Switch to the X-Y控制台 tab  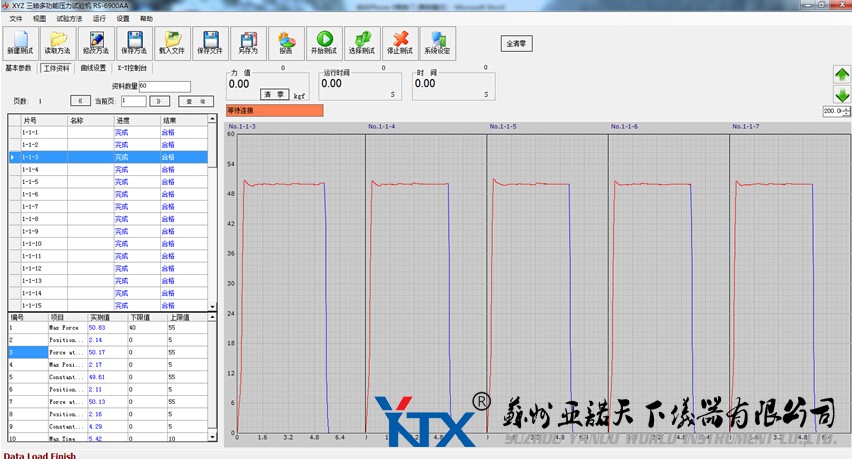(132, 68)
